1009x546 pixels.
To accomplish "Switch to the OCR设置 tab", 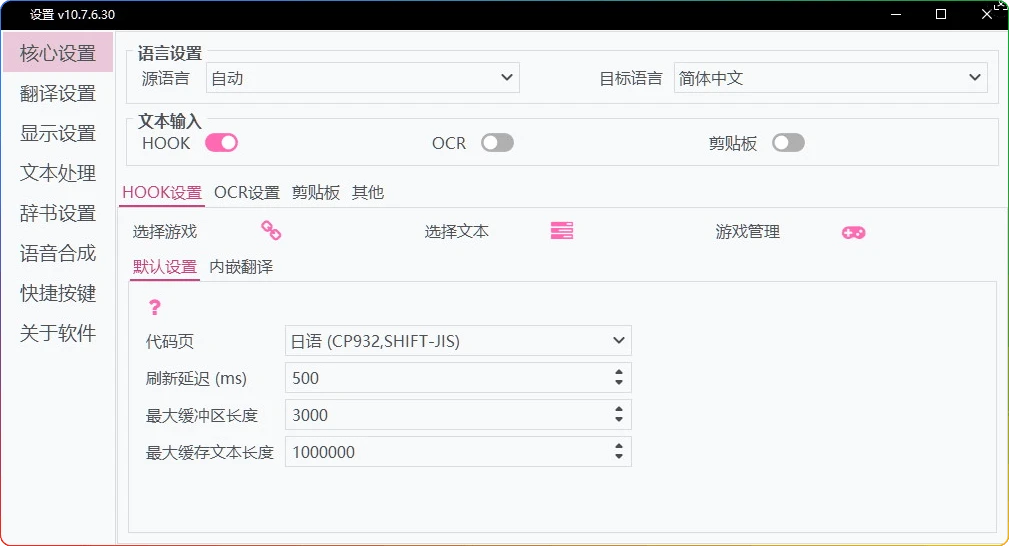I will 247,193.
